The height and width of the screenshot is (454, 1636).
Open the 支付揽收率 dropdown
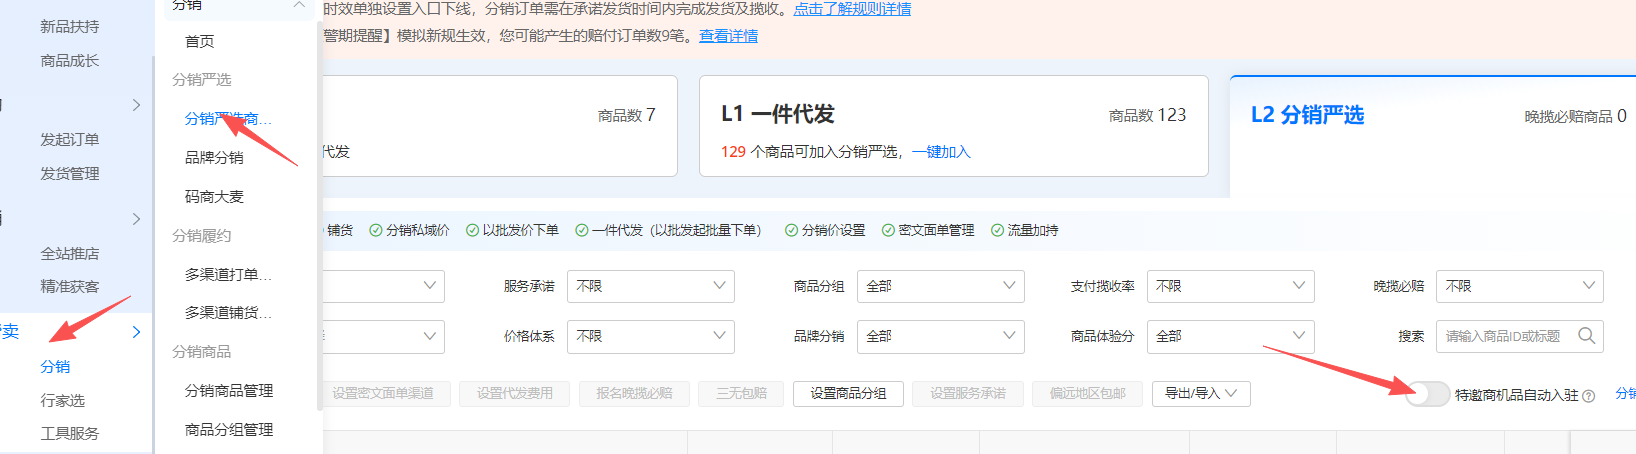coord(1230,286)
